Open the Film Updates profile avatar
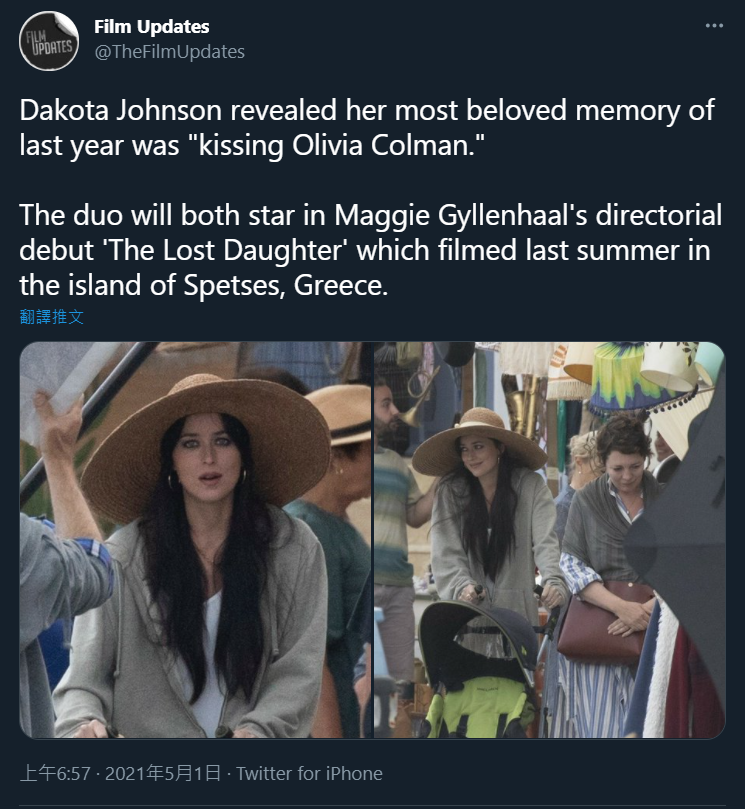The height and width of the screenshot is (809, 745). (x=49, y=41)
